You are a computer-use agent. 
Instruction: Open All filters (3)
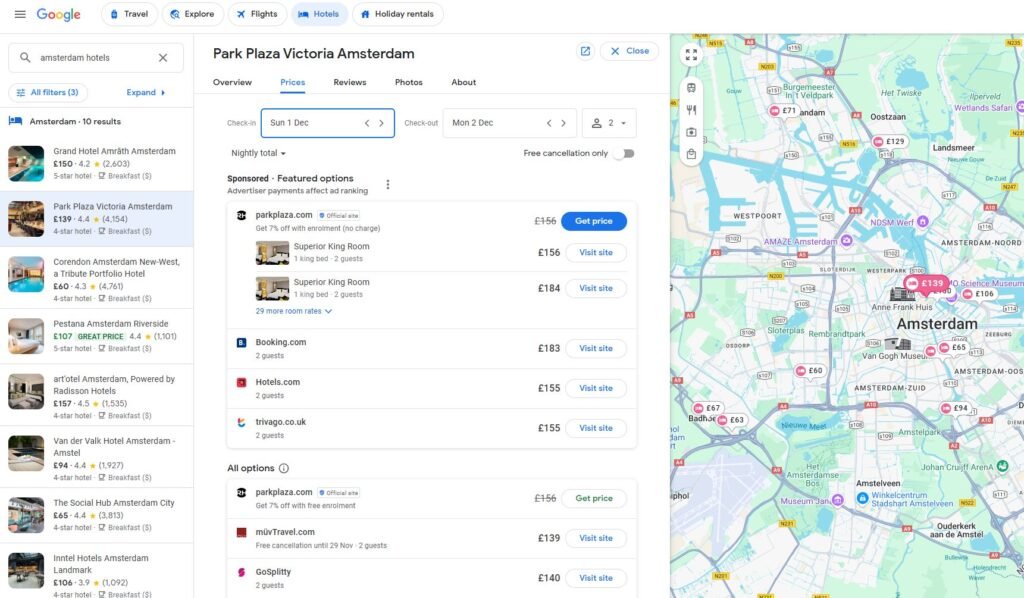(48, 92)
